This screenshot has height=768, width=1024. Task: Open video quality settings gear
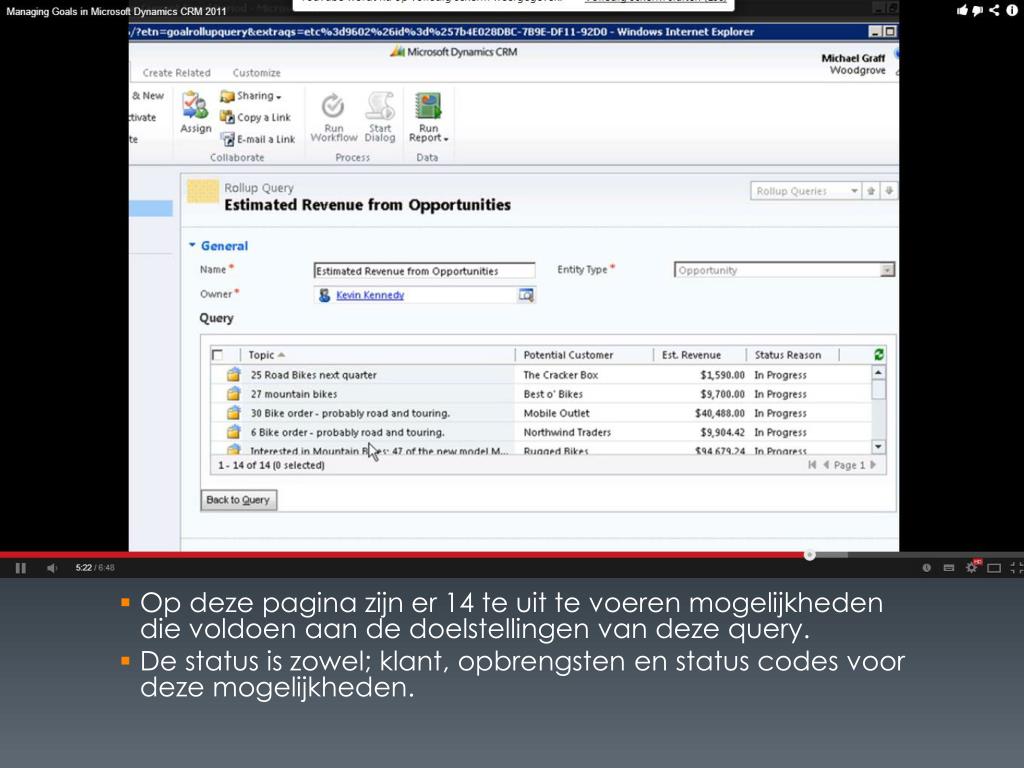point(972,568)
